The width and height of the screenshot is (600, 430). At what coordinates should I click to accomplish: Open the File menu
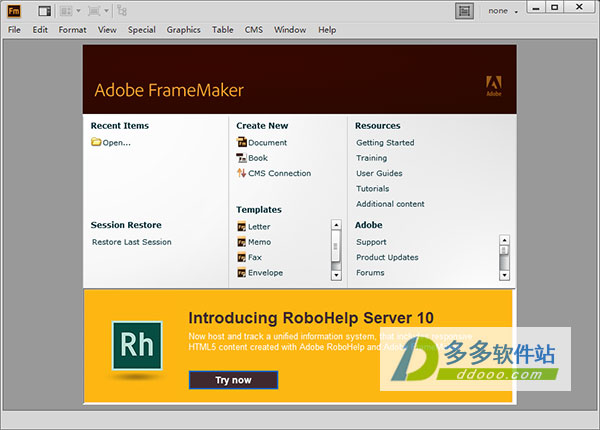[14, 29]
